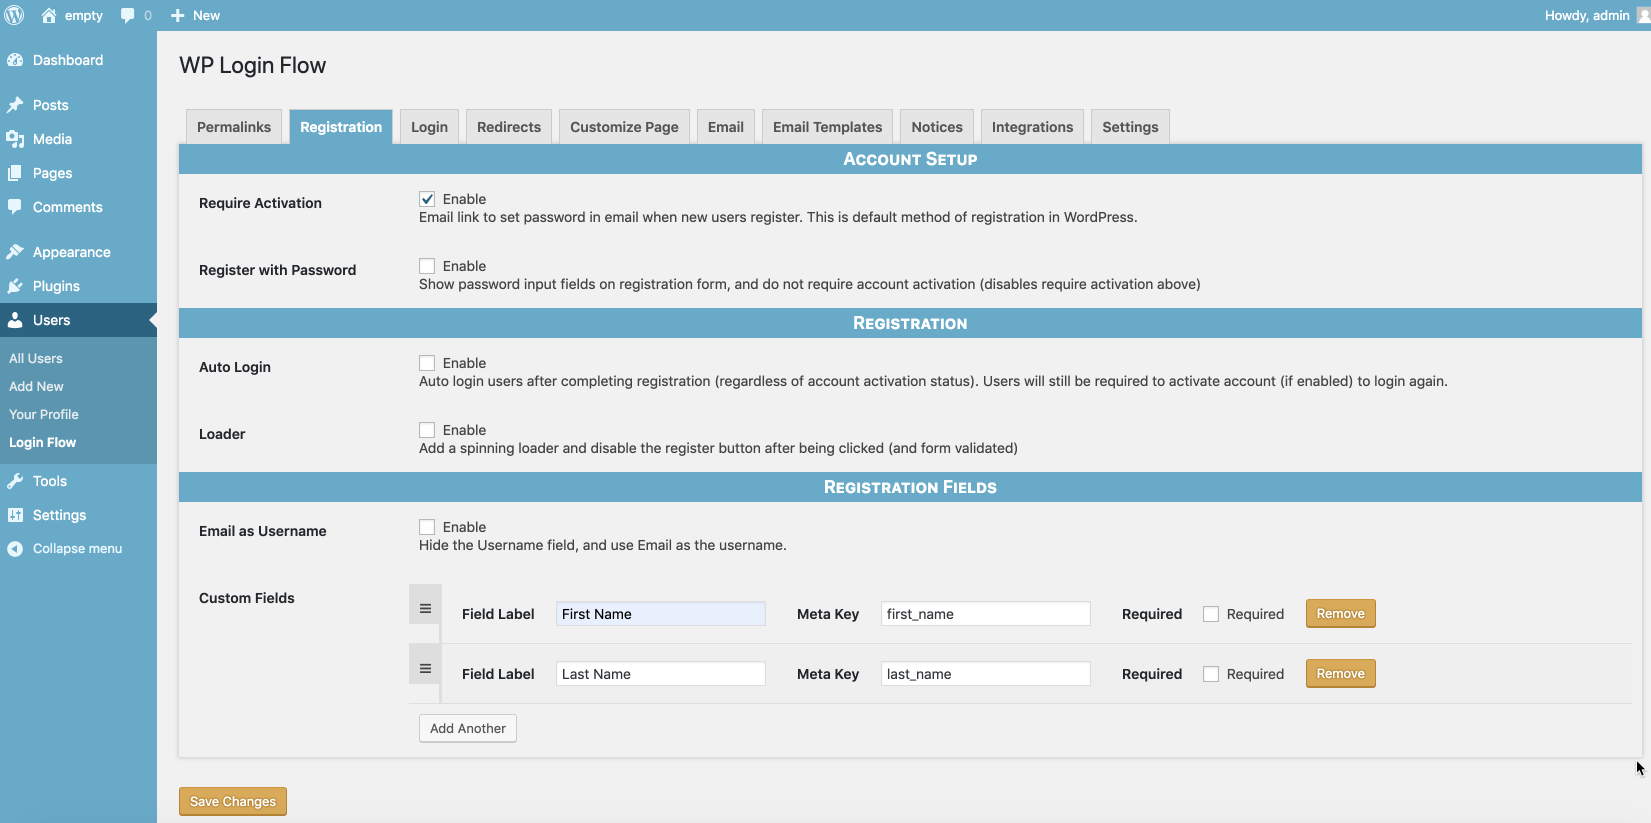Click the Appearance paintbrush icon
This screenshot has height=823, width=1651.
pyautogui.click(x=15, y=252)
